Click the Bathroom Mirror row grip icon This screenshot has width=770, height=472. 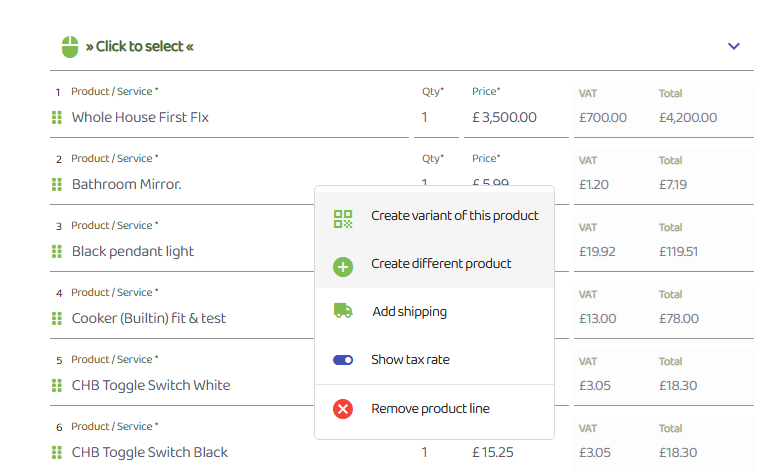click(57, 184)
